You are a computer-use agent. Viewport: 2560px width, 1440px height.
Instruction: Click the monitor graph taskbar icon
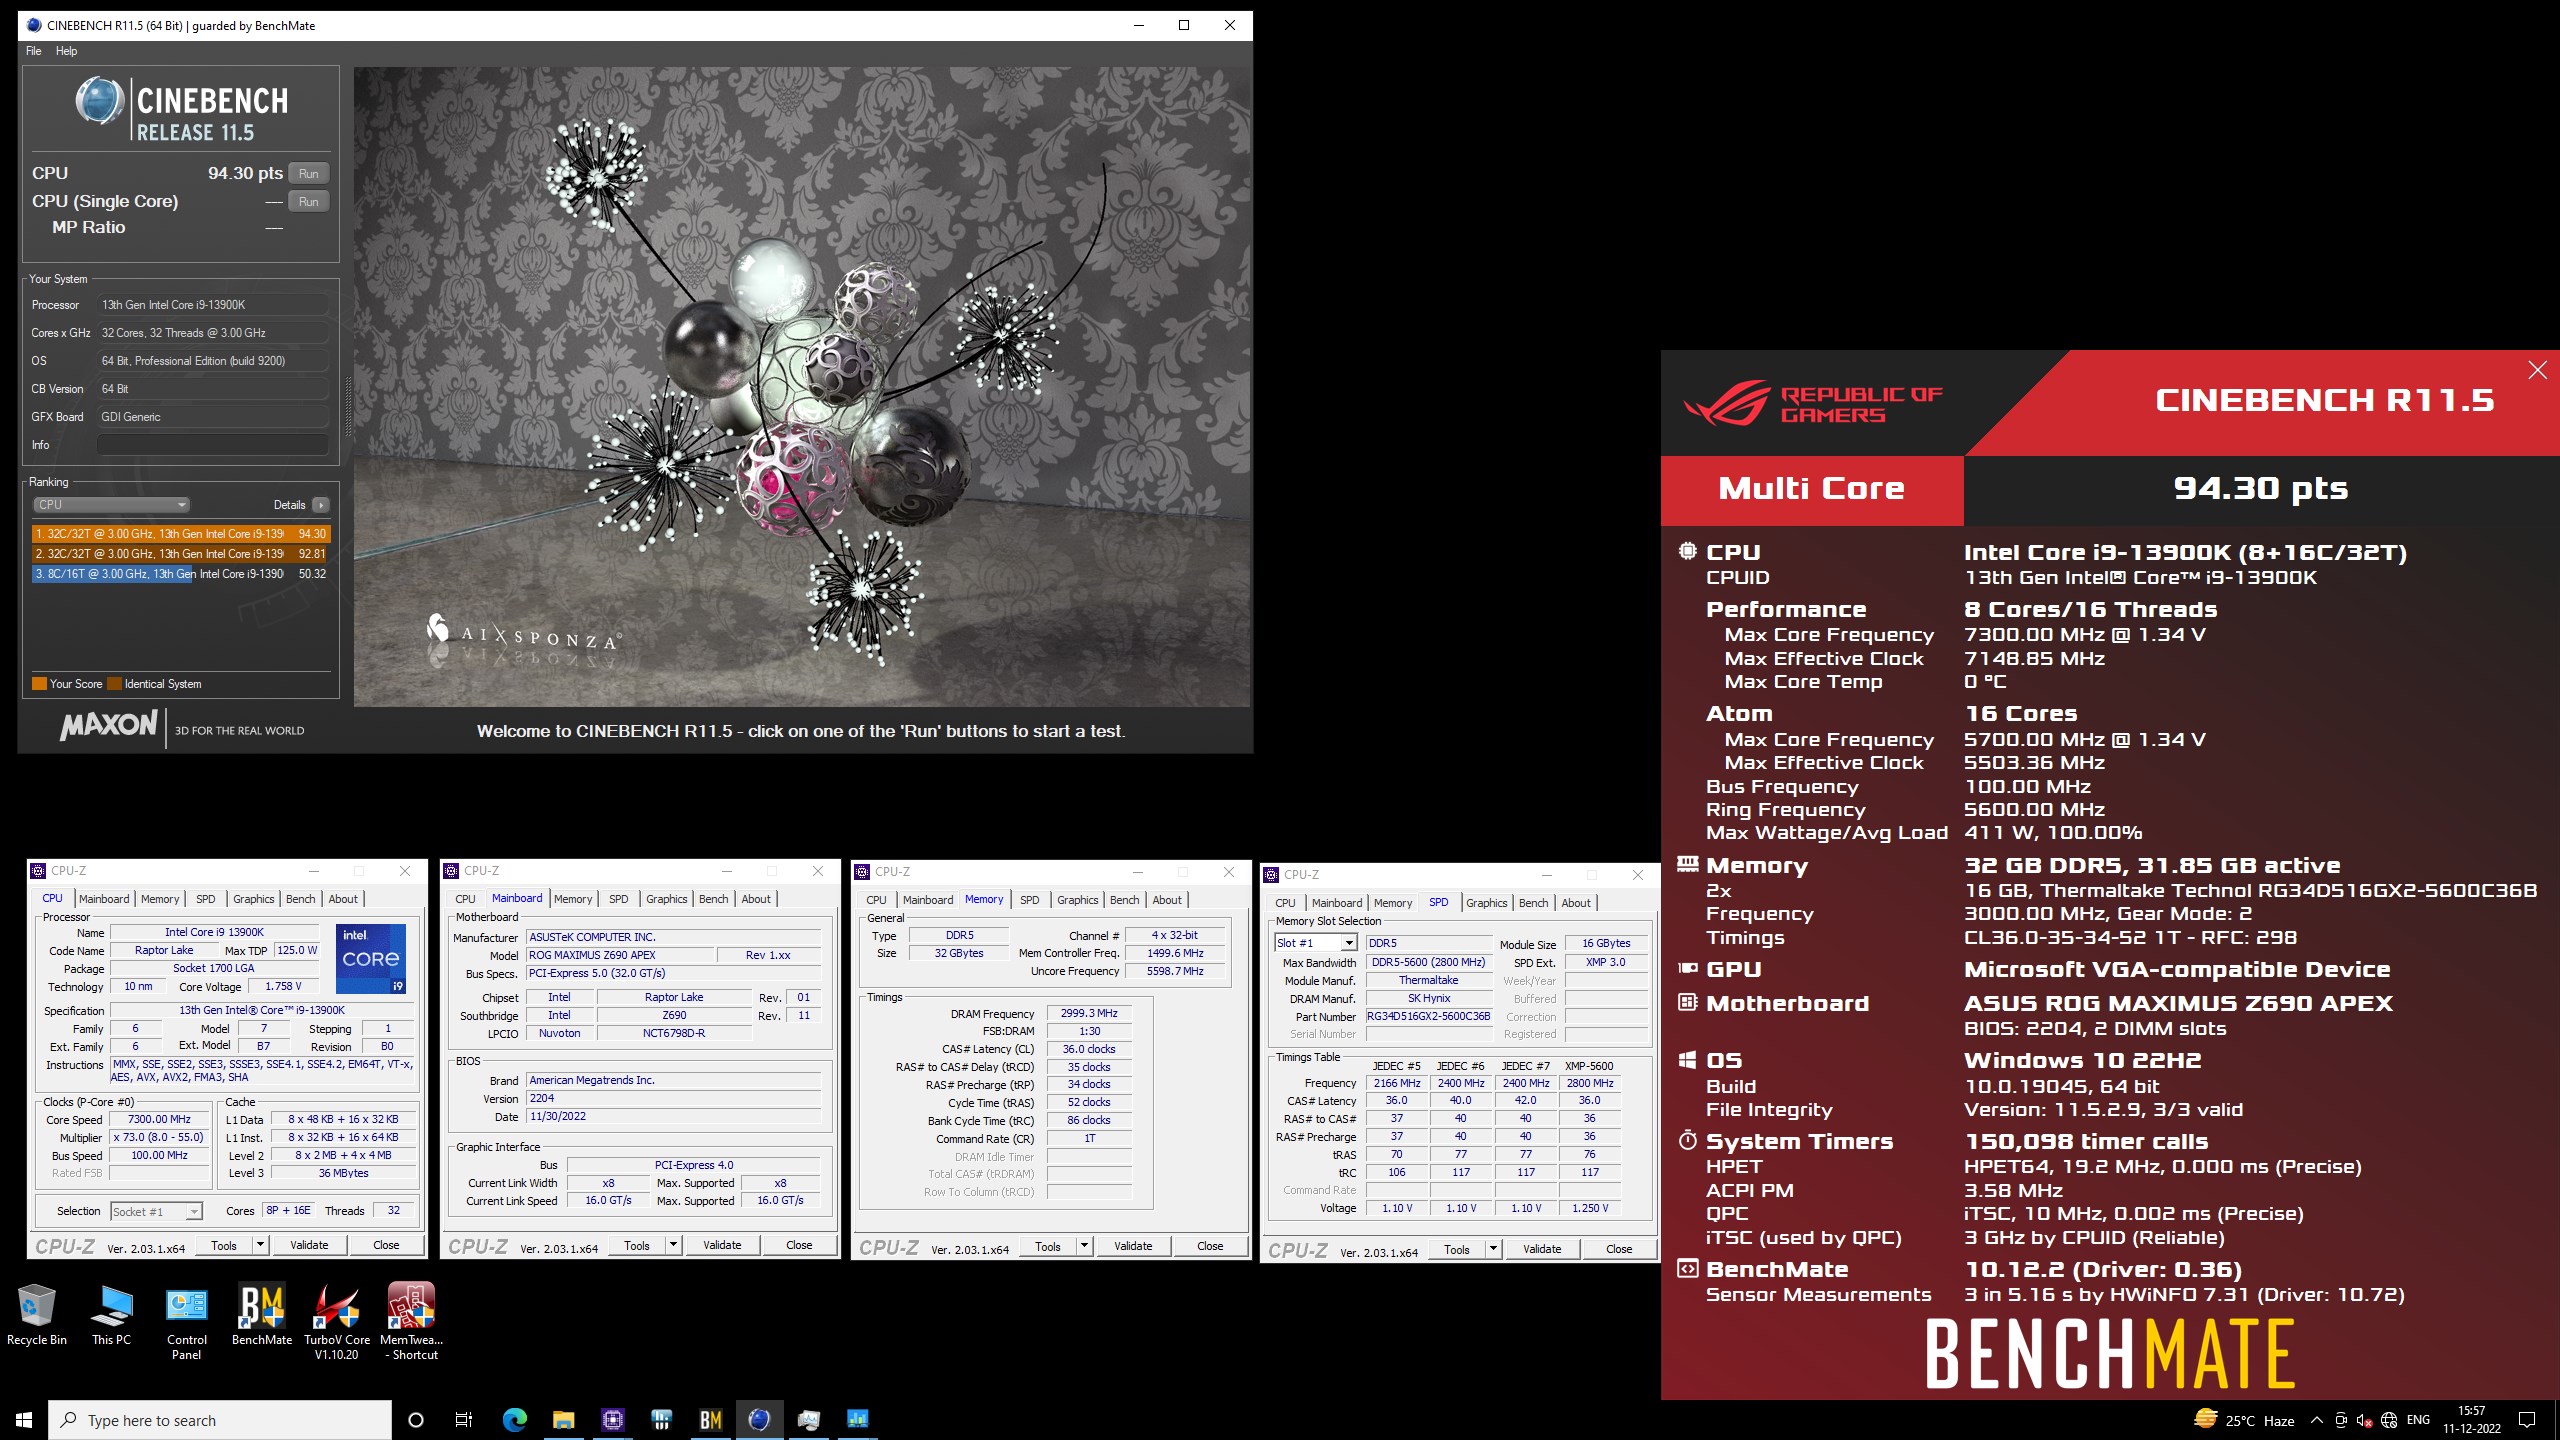(x=808, y=1420)
